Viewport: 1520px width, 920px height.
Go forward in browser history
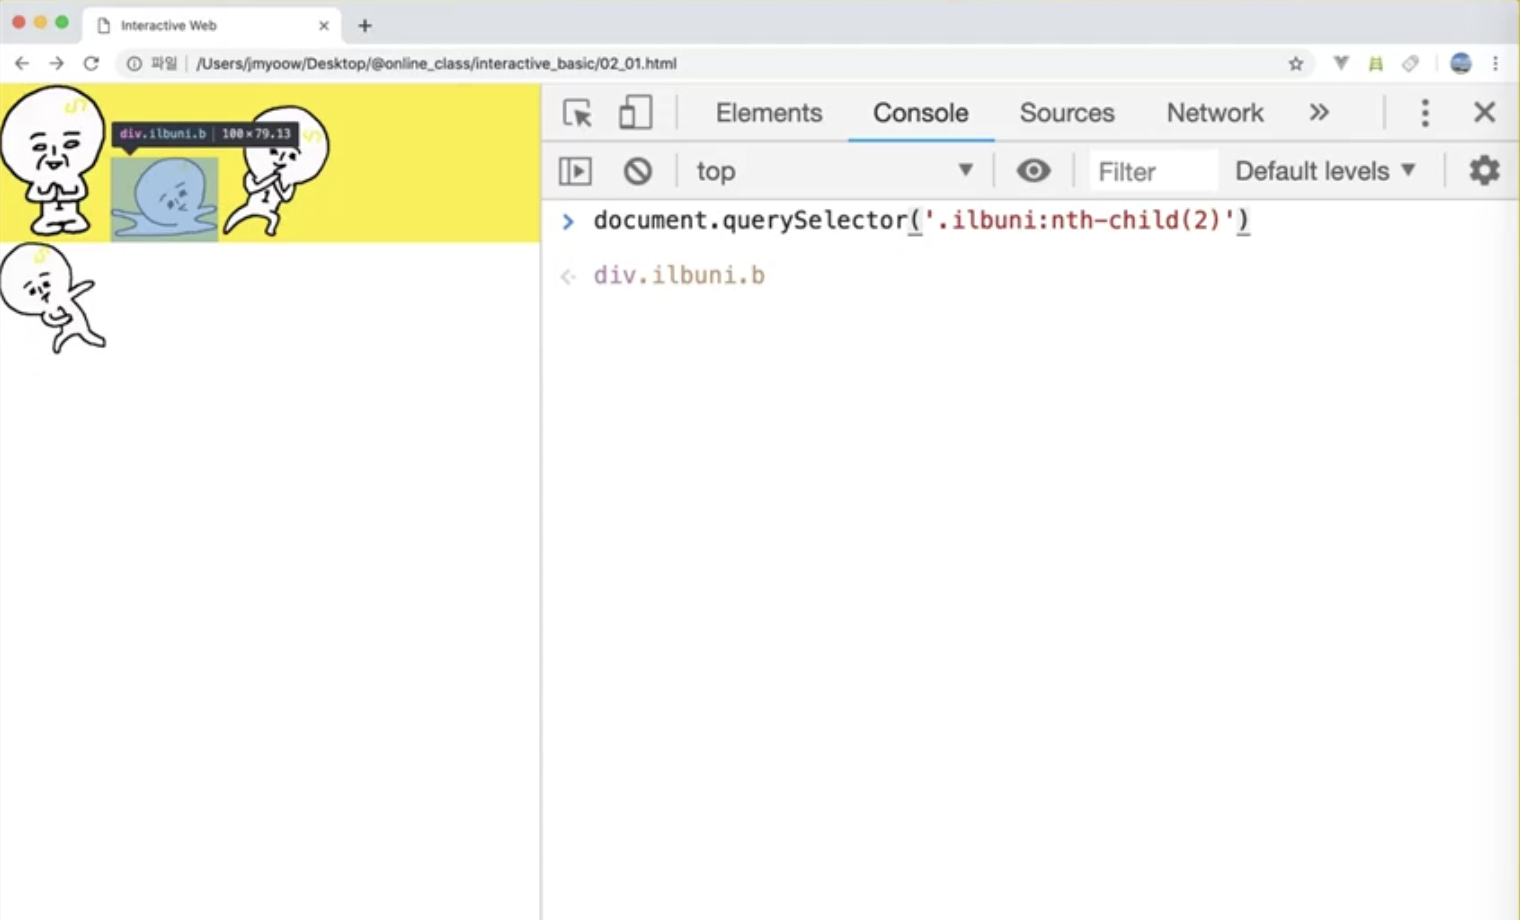coord(56,63)
